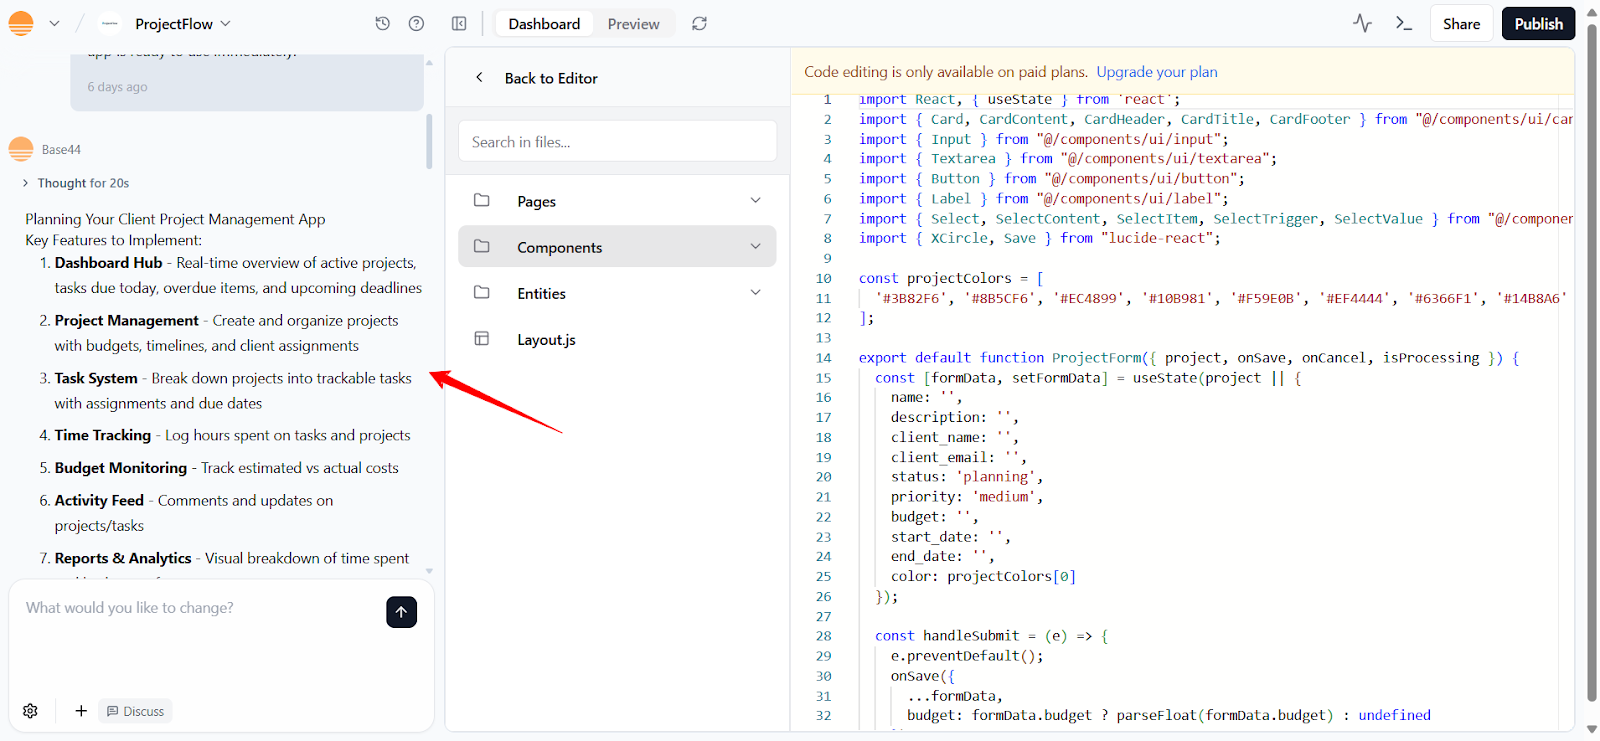
Task: Open version history clock icon
Action: (382, 23)
